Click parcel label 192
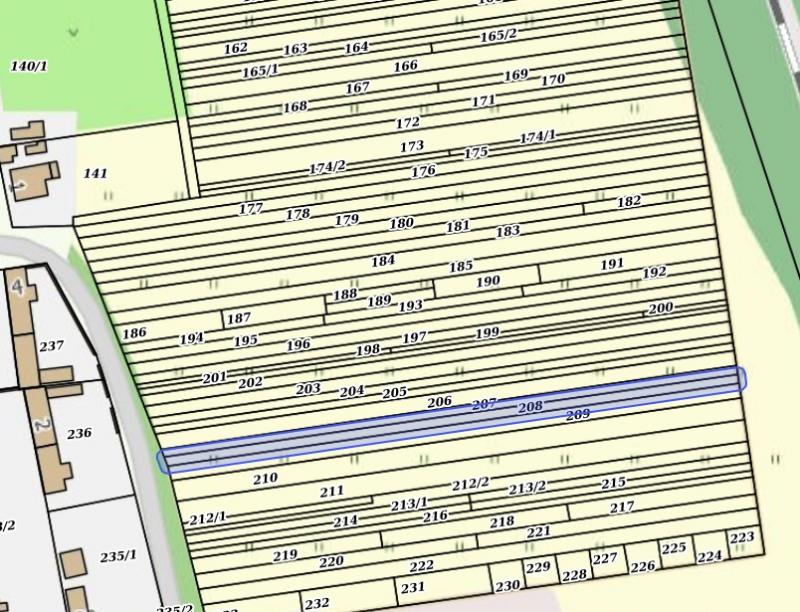800x612 pixels. (x=654, y=272)
